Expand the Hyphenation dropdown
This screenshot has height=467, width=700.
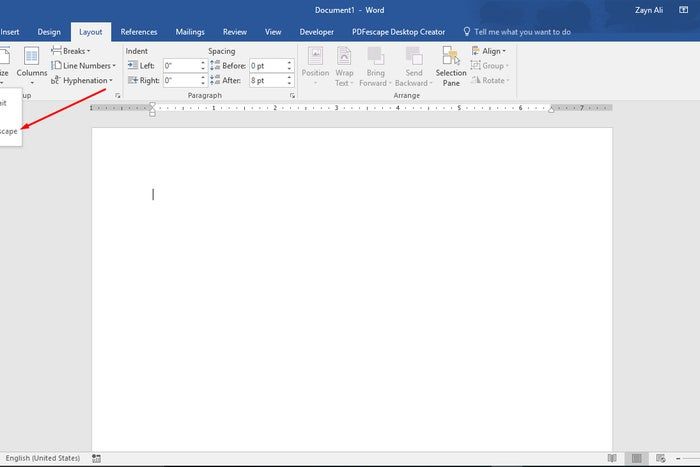(x=82, y=80)
